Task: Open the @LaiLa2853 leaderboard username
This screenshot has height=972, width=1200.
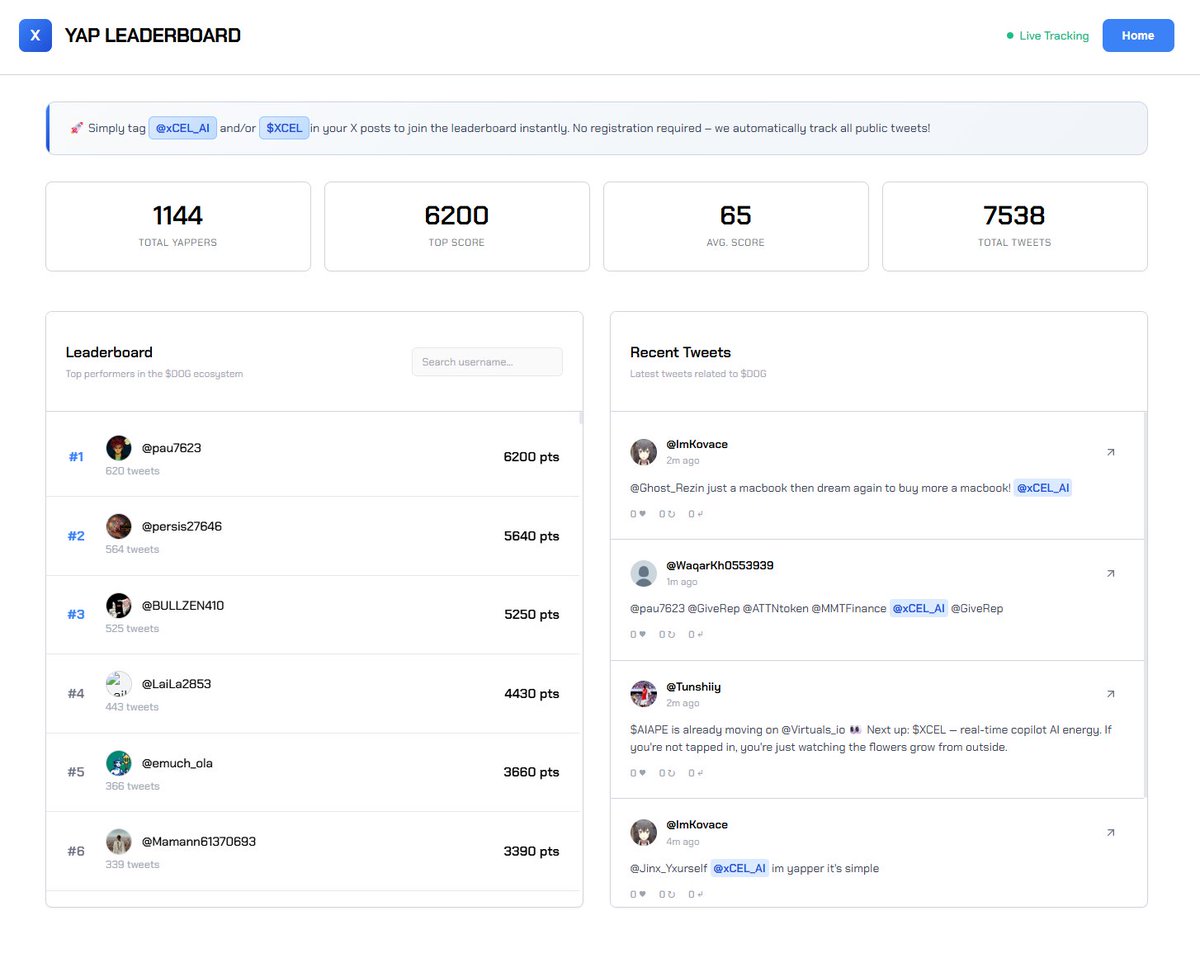Action: [x=176, y=684]
